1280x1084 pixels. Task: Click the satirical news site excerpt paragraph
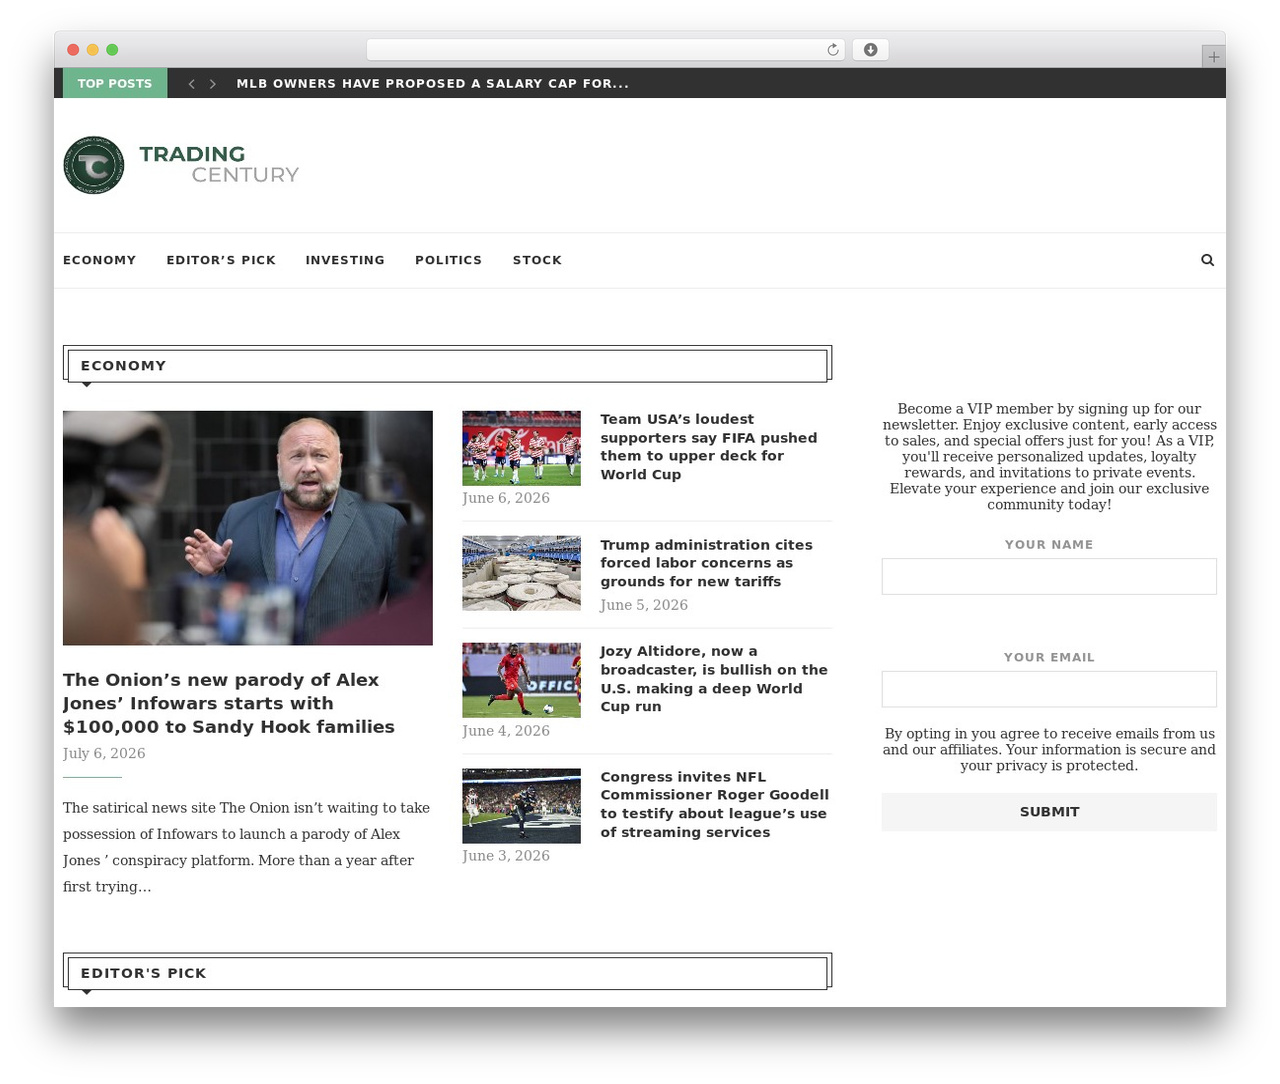point(247,847)
